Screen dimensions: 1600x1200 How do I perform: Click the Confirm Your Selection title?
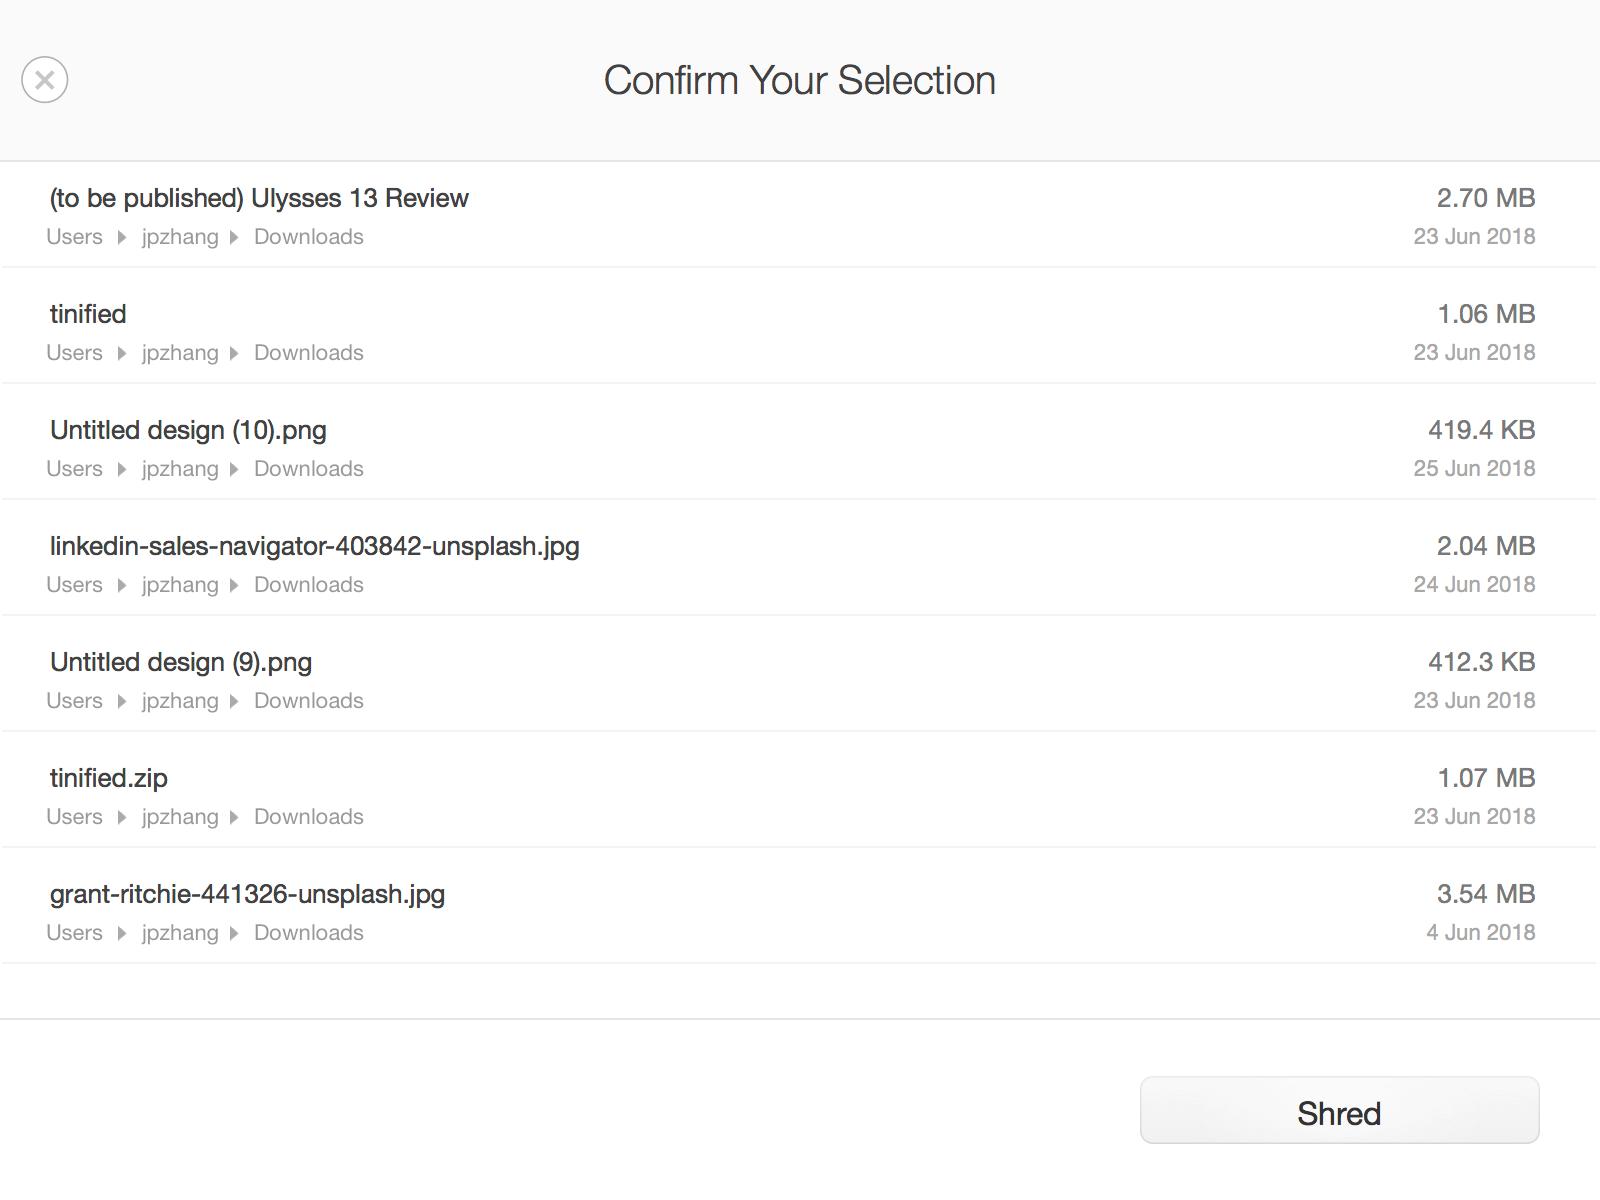[x=800, y=80]
